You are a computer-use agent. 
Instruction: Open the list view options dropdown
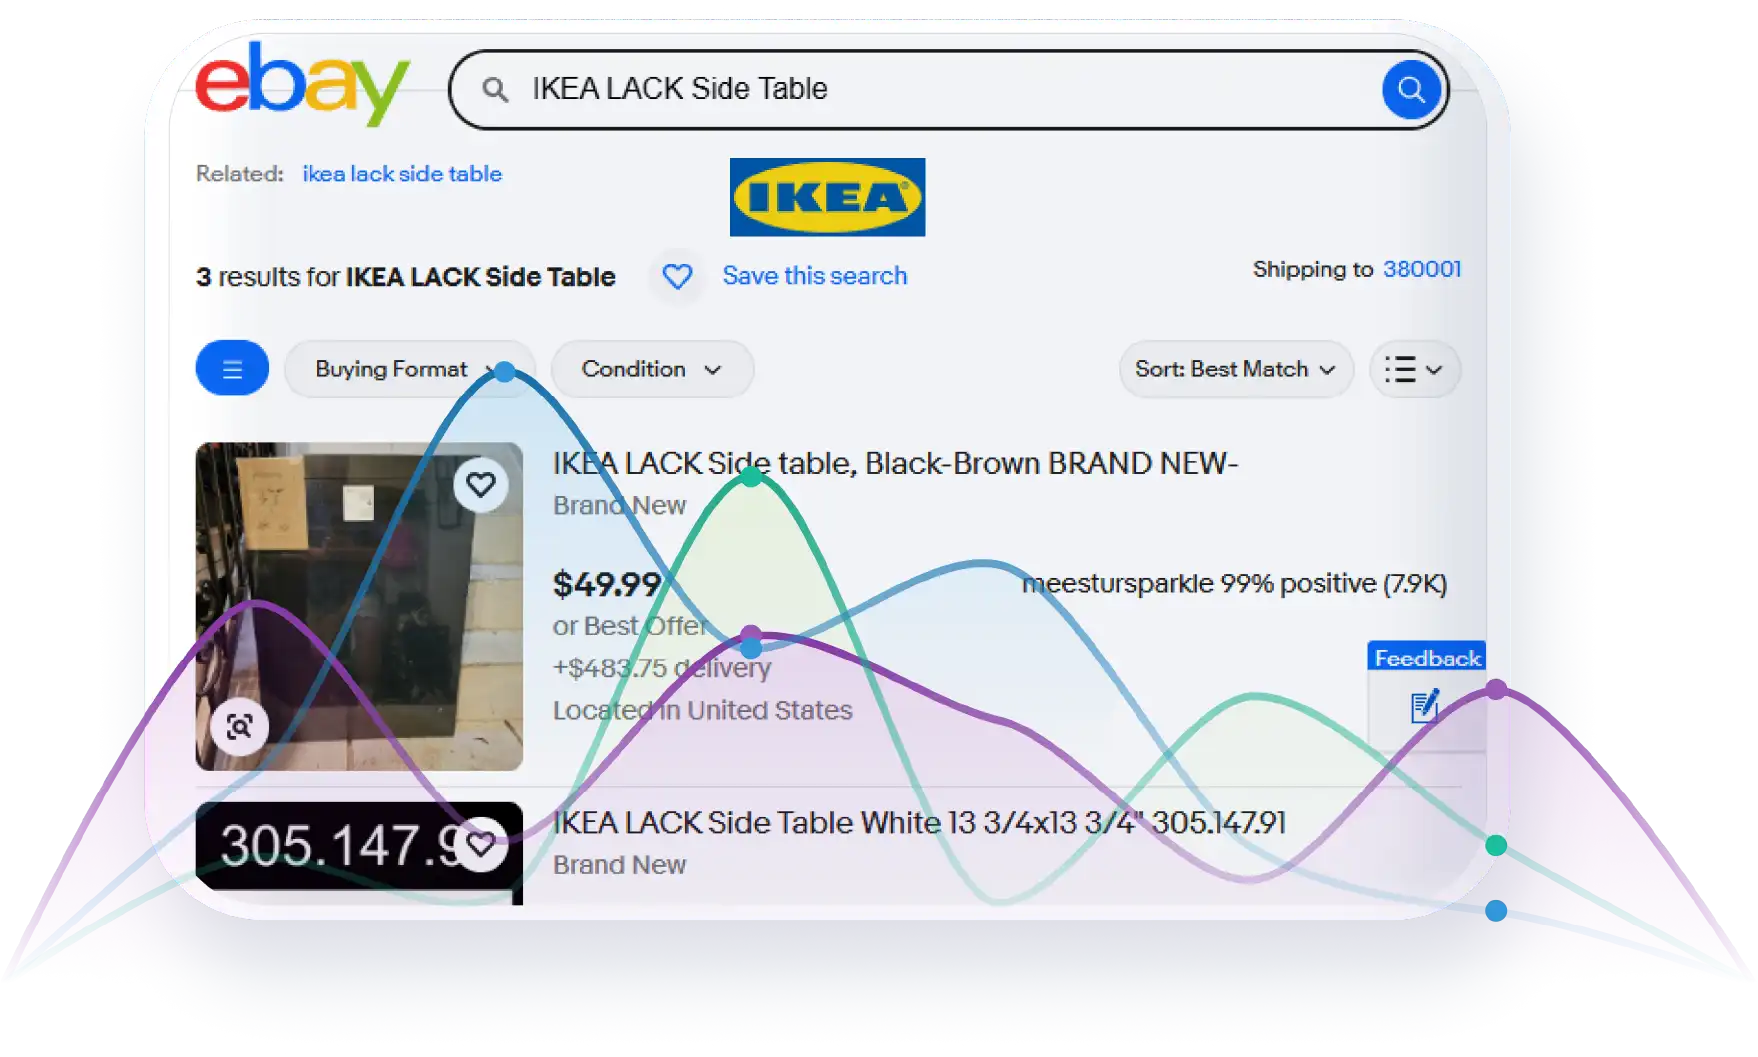[x=1414, y=369]
